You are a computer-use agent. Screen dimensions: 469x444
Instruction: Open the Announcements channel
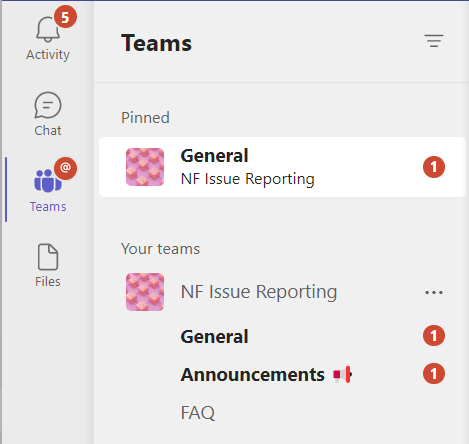coord(252,374)
